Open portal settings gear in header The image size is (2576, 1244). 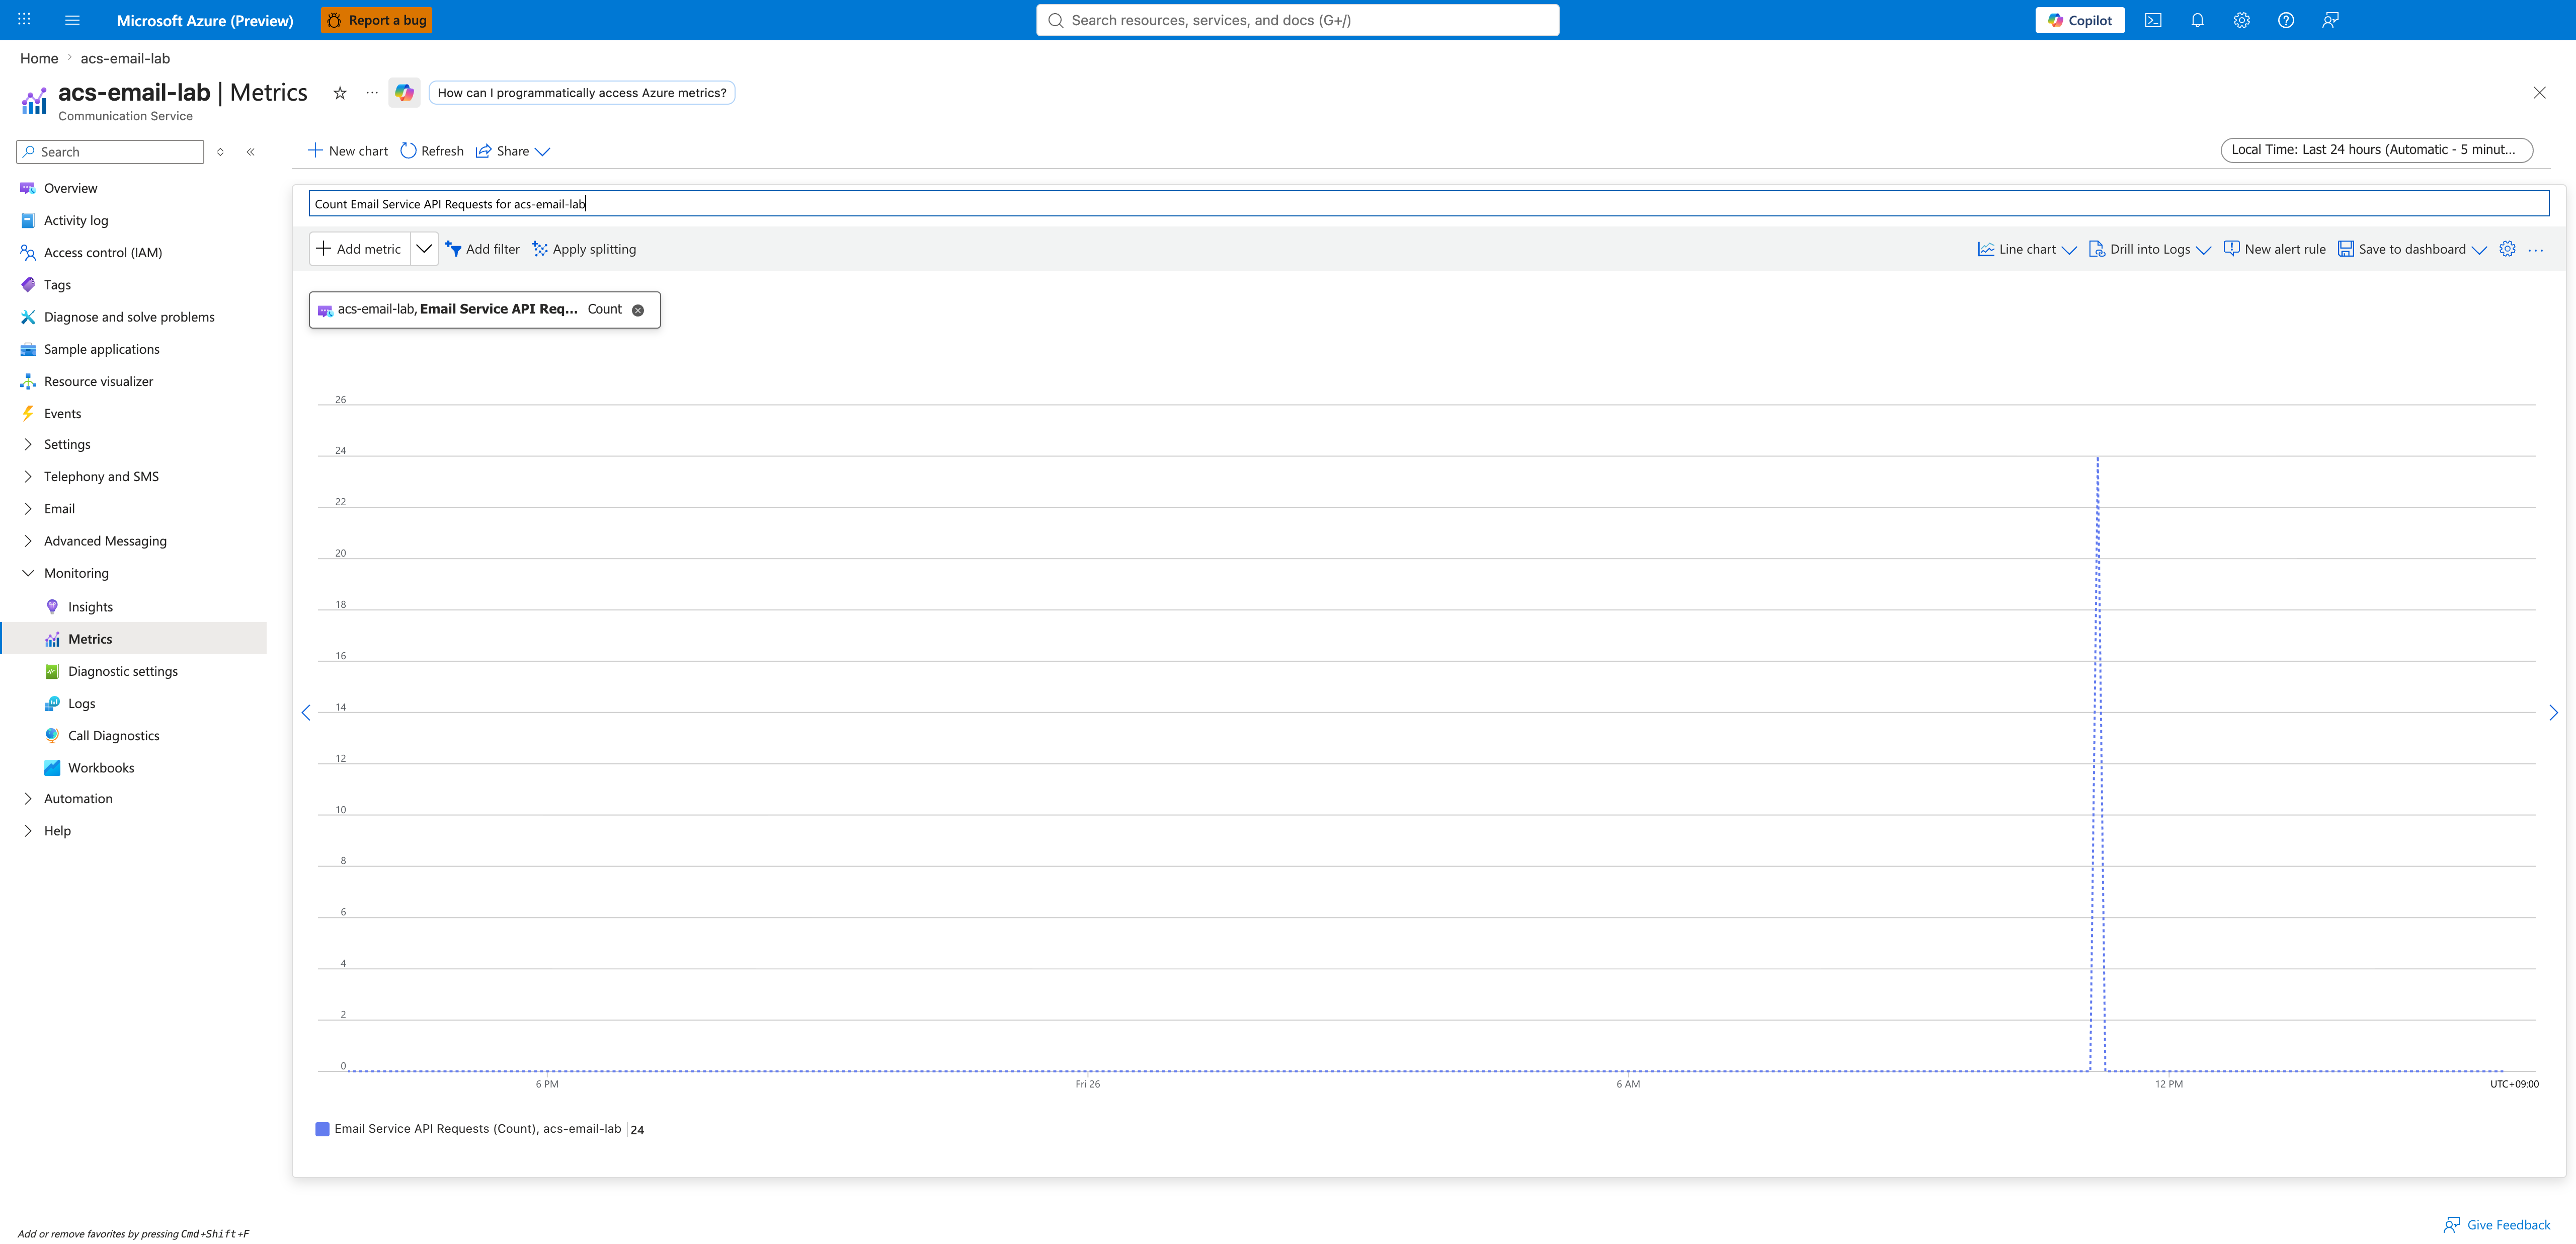click(2242, 20)
